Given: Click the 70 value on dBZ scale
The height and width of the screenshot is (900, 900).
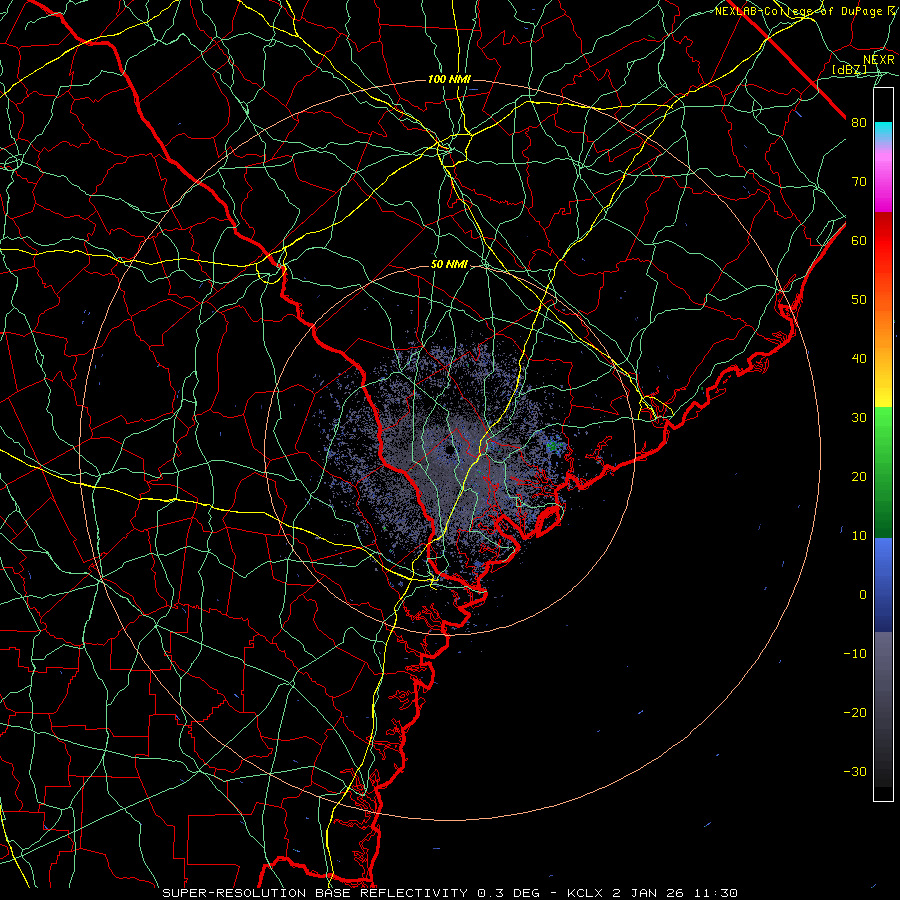Looking at the screenshot, I should click(859, 182).
